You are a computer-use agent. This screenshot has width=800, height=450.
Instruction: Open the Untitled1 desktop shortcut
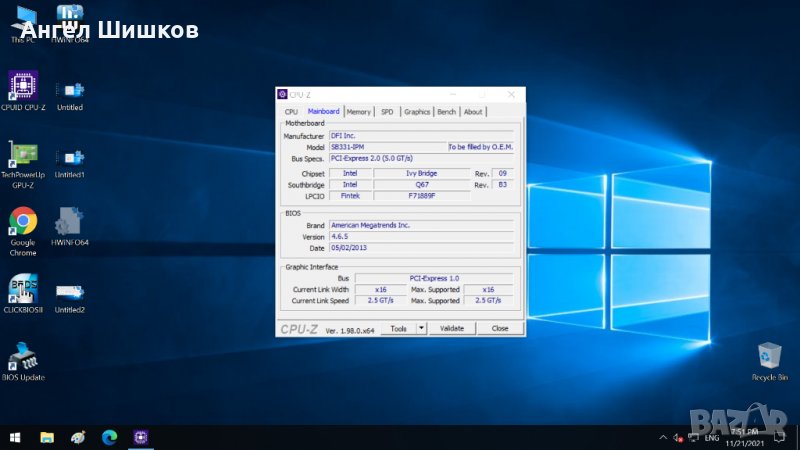[70, 156]
